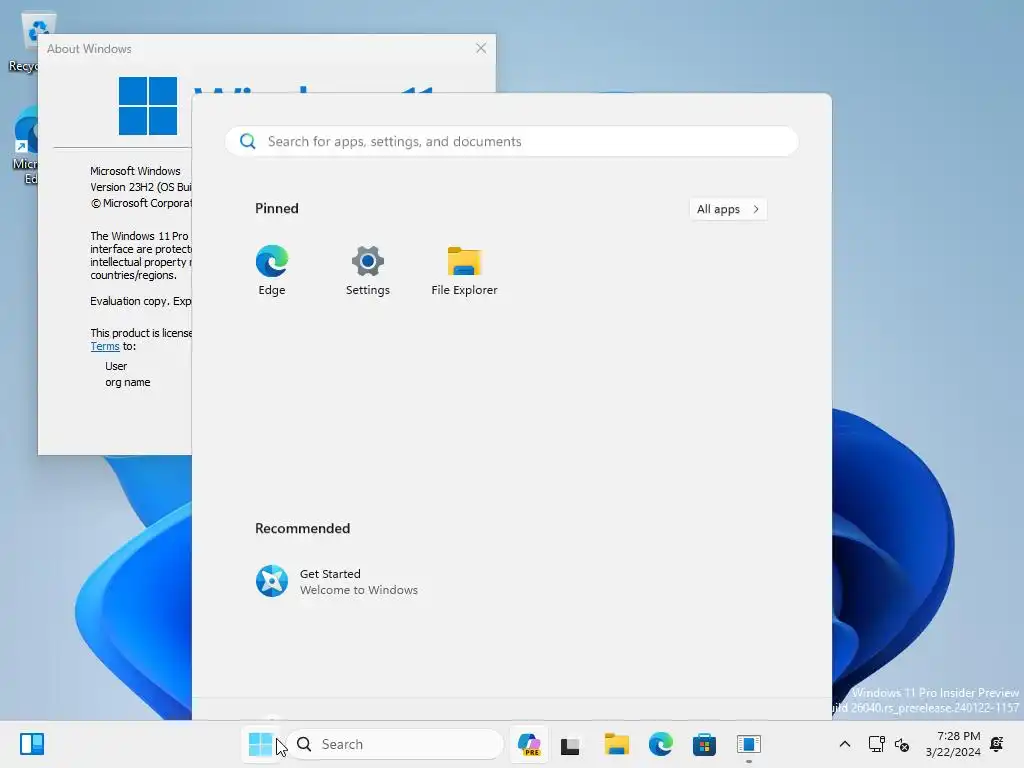
Task: Open the clock and date flyout
Action: [953, 744]
